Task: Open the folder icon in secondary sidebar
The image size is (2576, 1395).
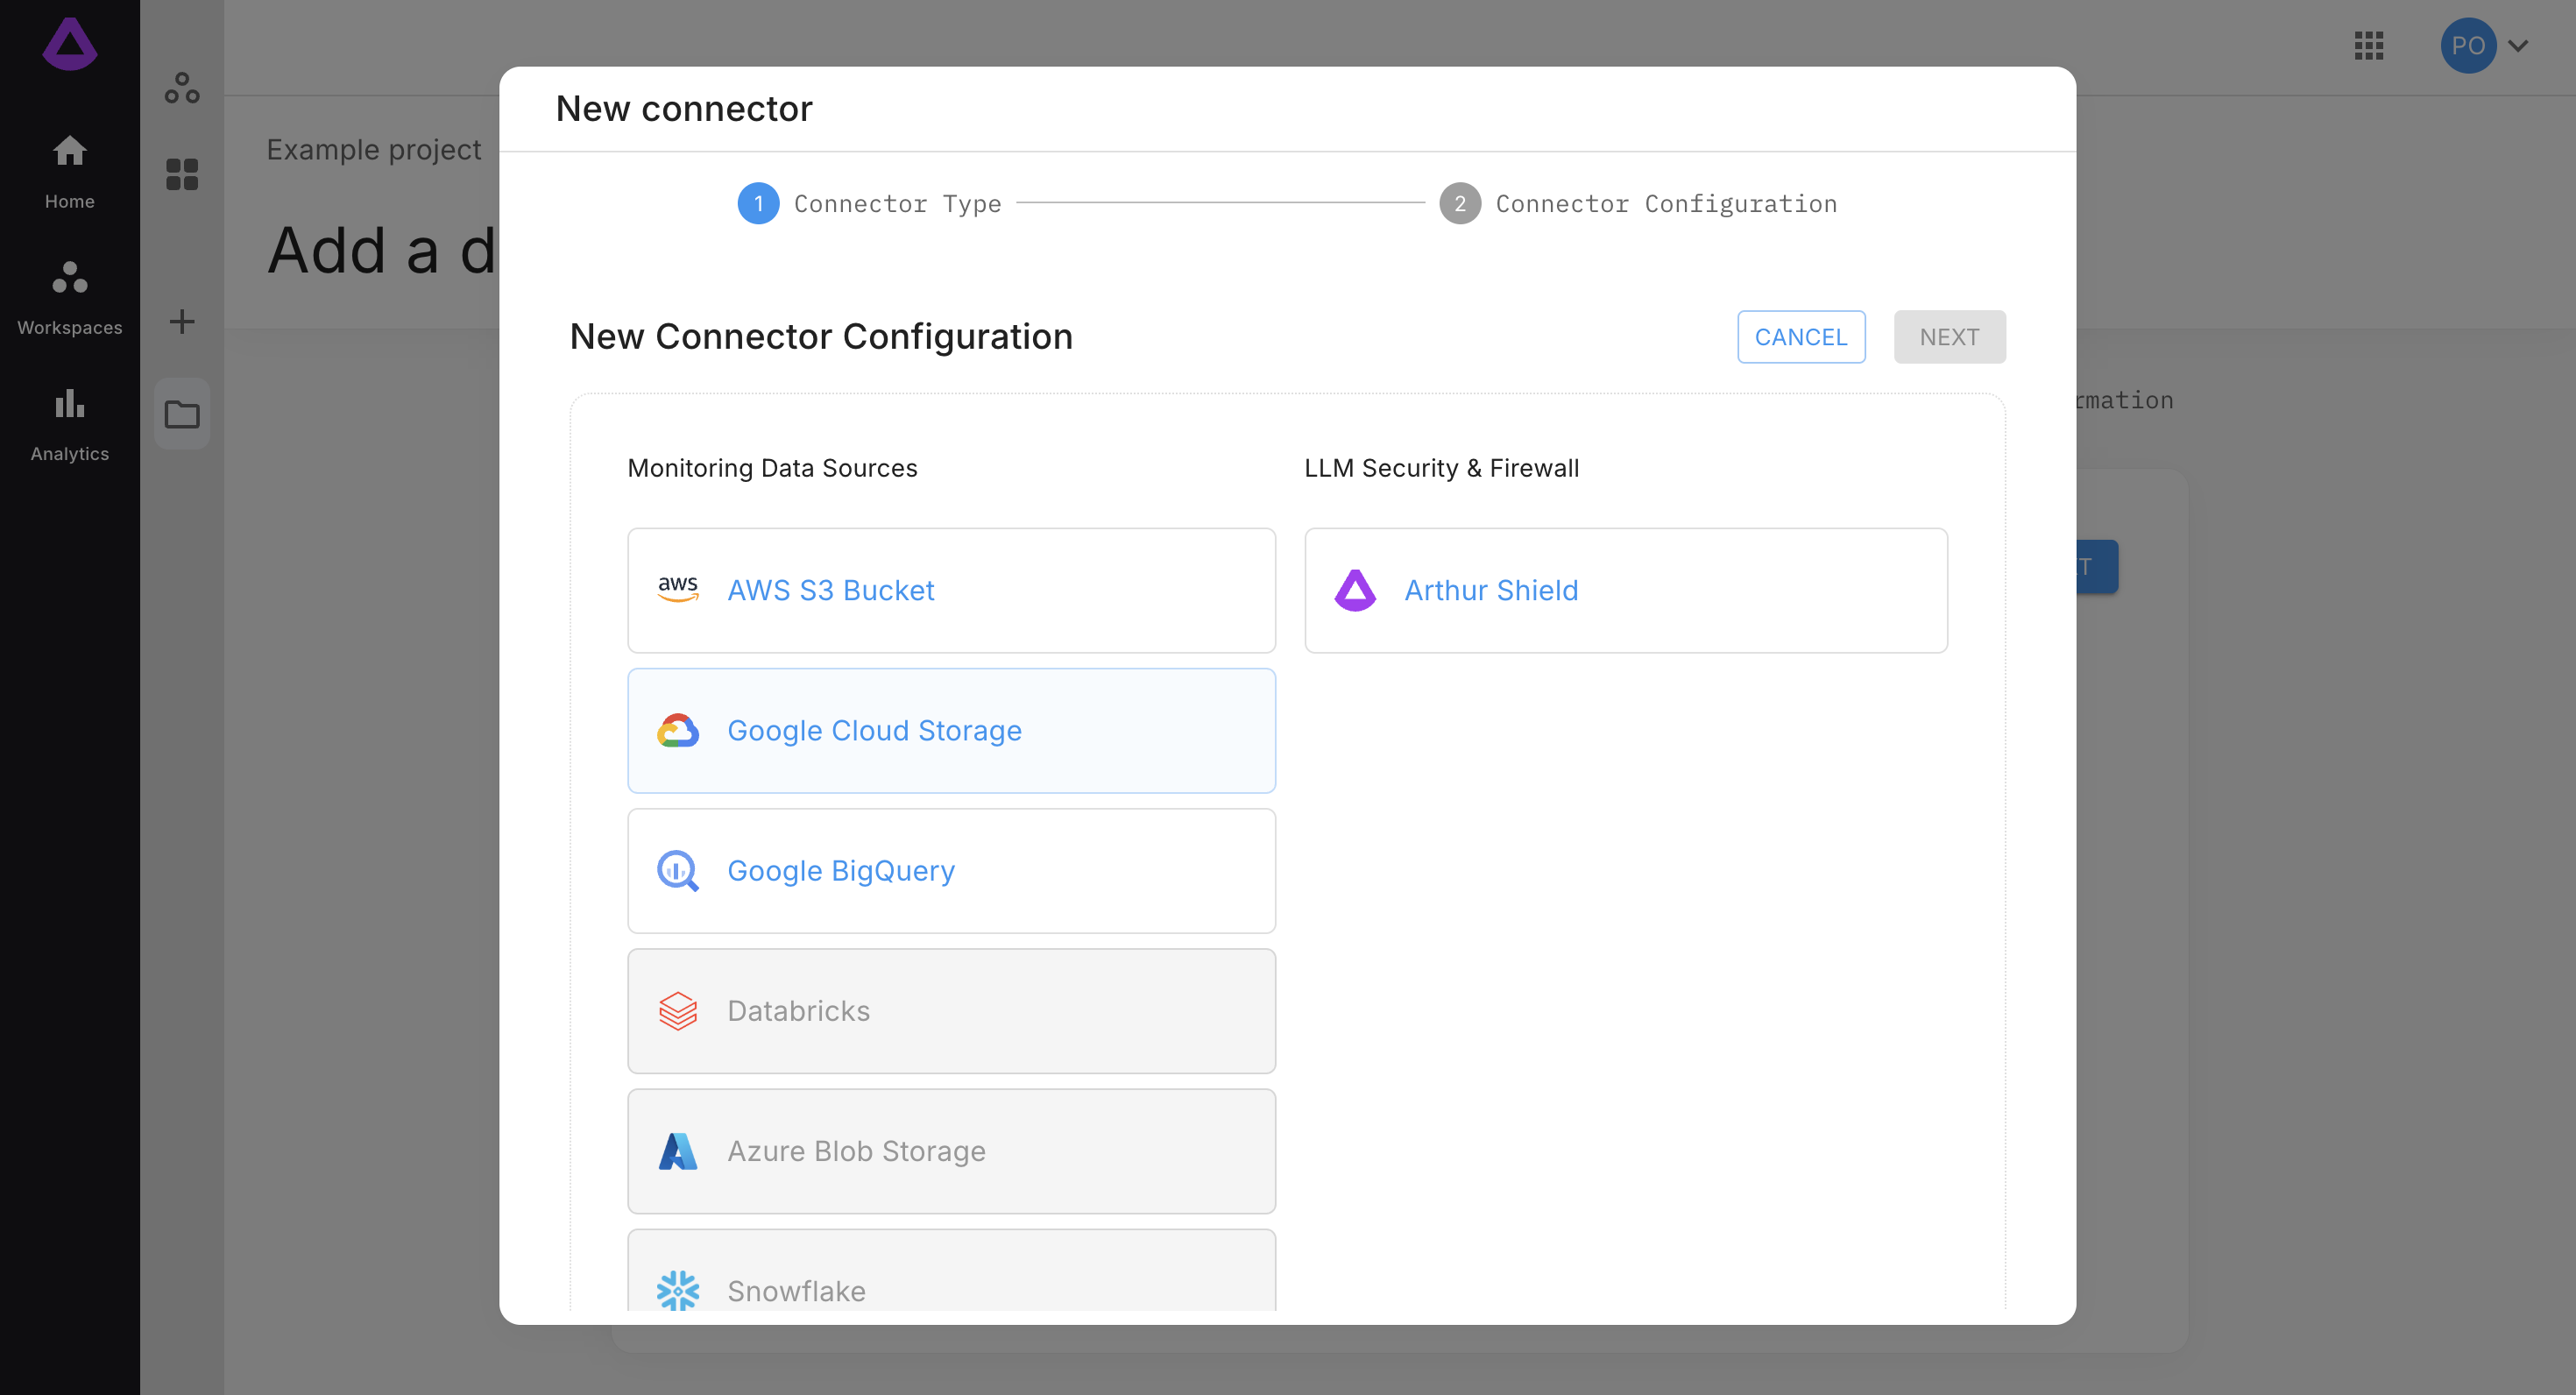Action: pyautogui.click(x=182, y=414)
